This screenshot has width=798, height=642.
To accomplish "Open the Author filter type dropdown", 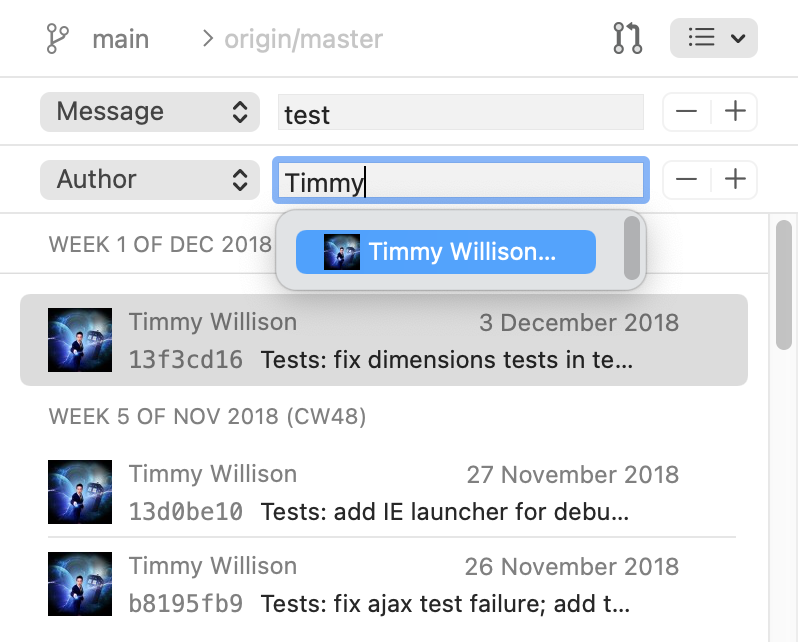I will pos(147,180).
